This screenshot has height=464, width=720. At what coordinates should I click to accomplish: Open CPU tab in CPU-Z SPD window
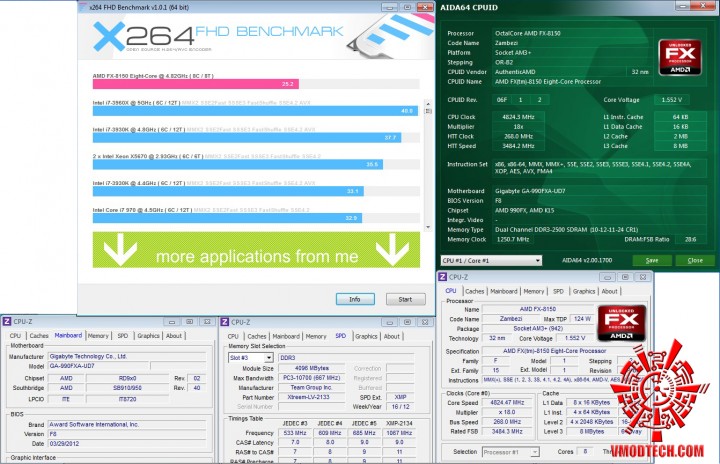[233, 336]
